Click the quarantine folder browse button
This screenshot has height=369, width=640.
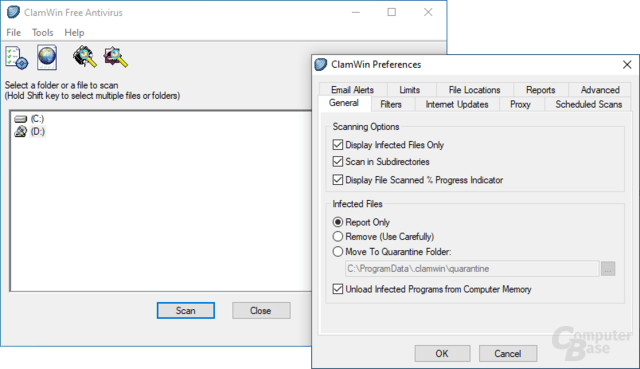(608, 269)
